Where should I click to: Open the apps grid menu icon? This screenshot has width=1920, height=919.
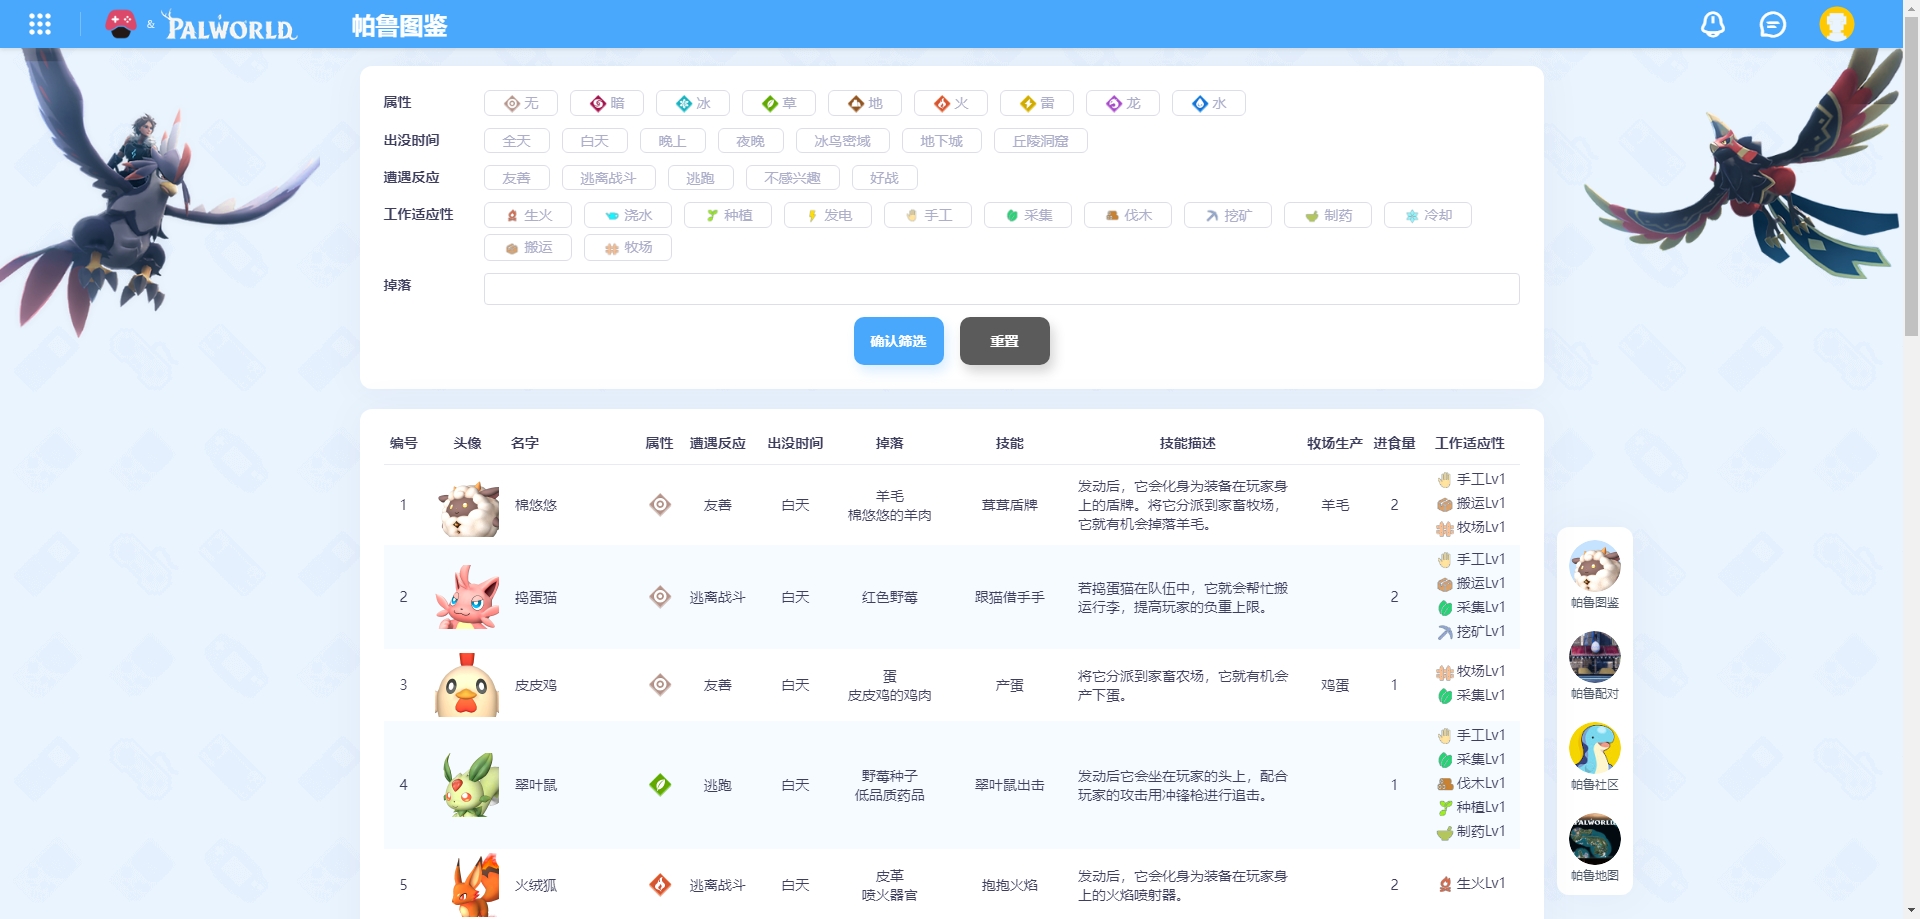pos(40,24)
